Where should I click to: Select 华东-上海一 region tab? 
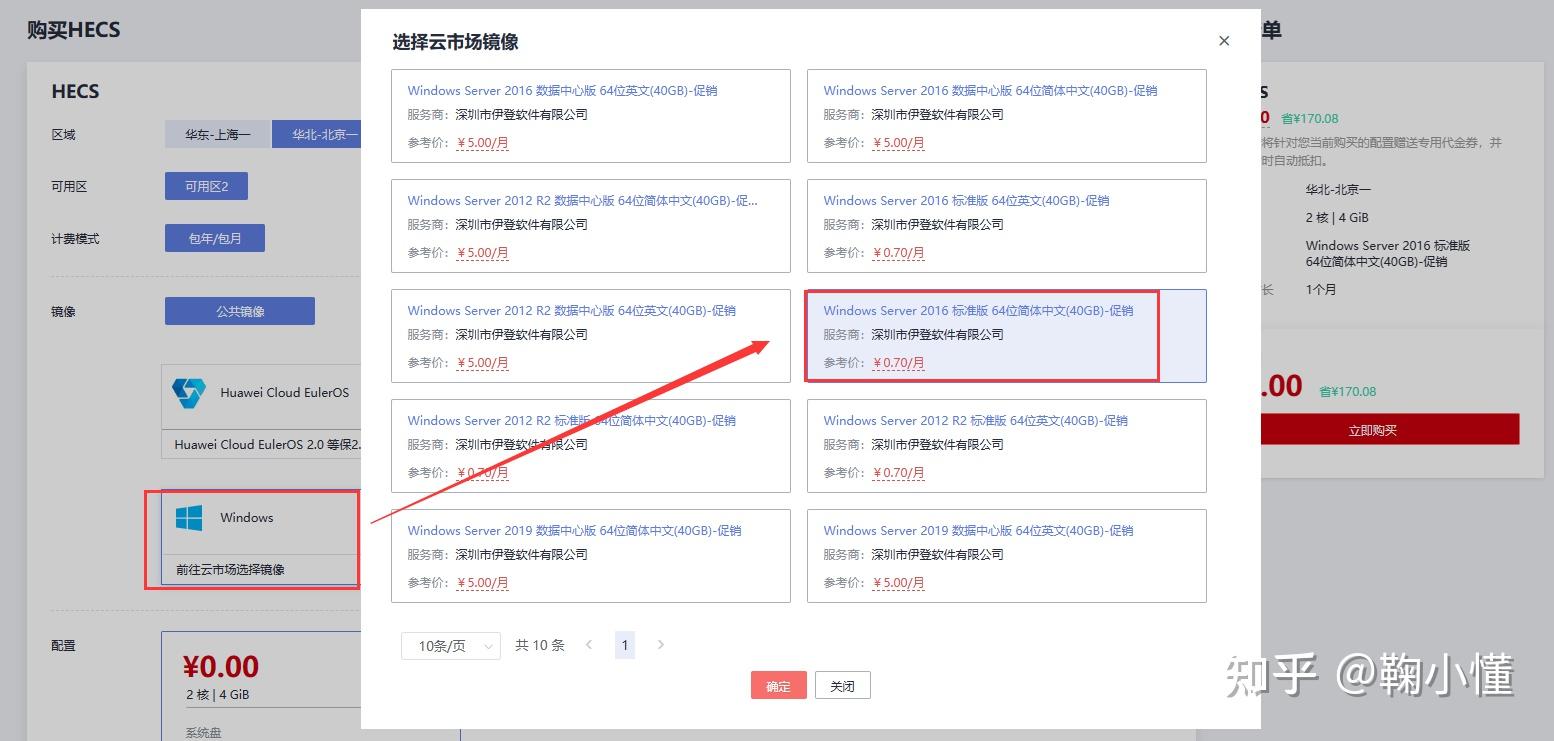tap(218, 134)
